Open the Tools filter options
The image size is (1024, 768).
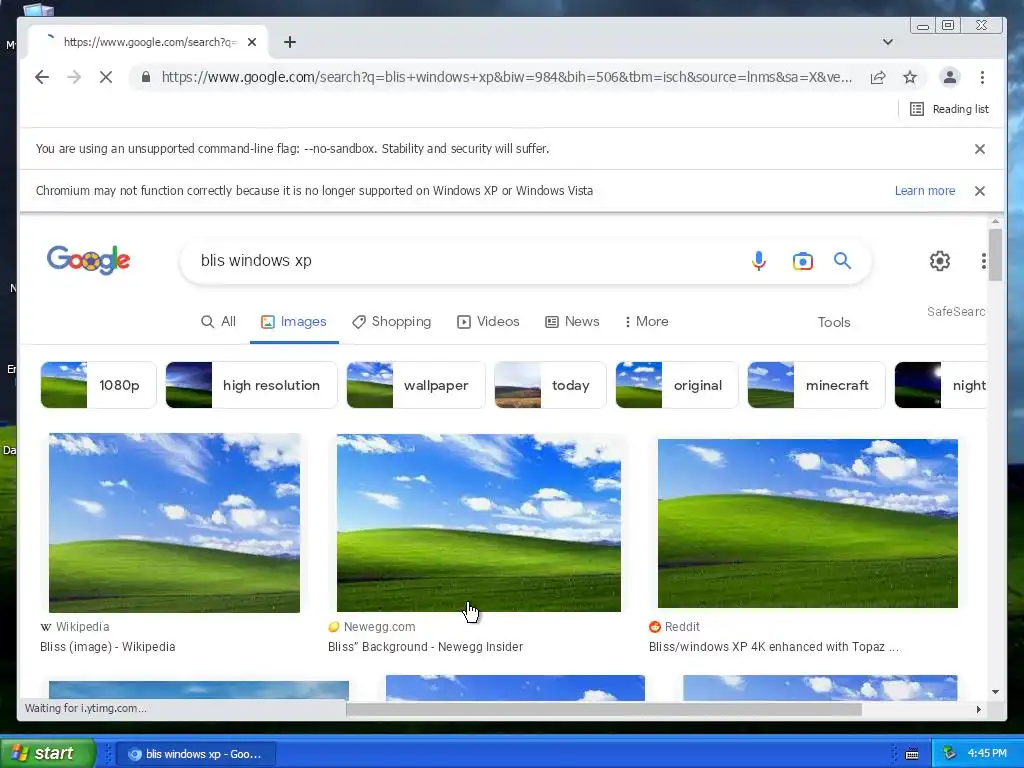834,322
